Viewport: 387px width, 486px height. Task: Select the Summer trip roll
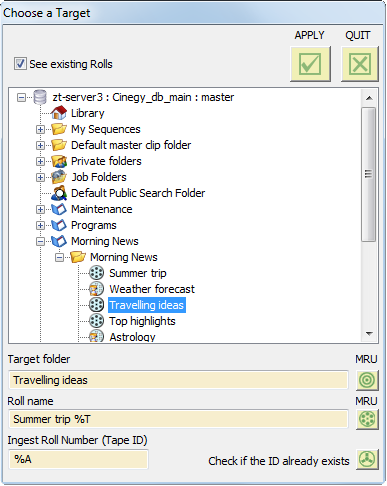138,273
